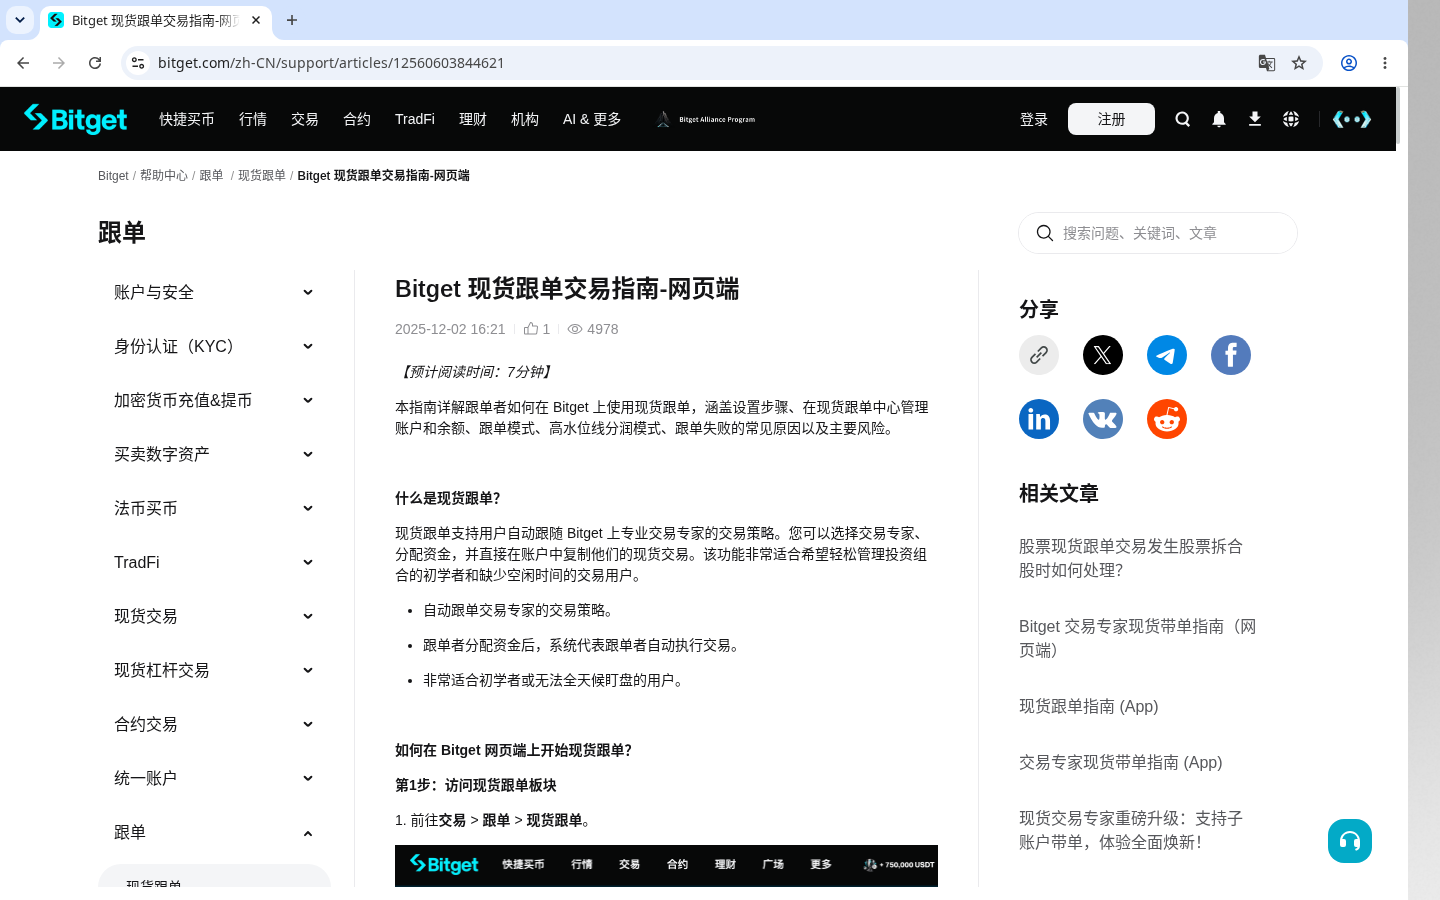Like the article with thumbs-up icon

tap(531, 329)
